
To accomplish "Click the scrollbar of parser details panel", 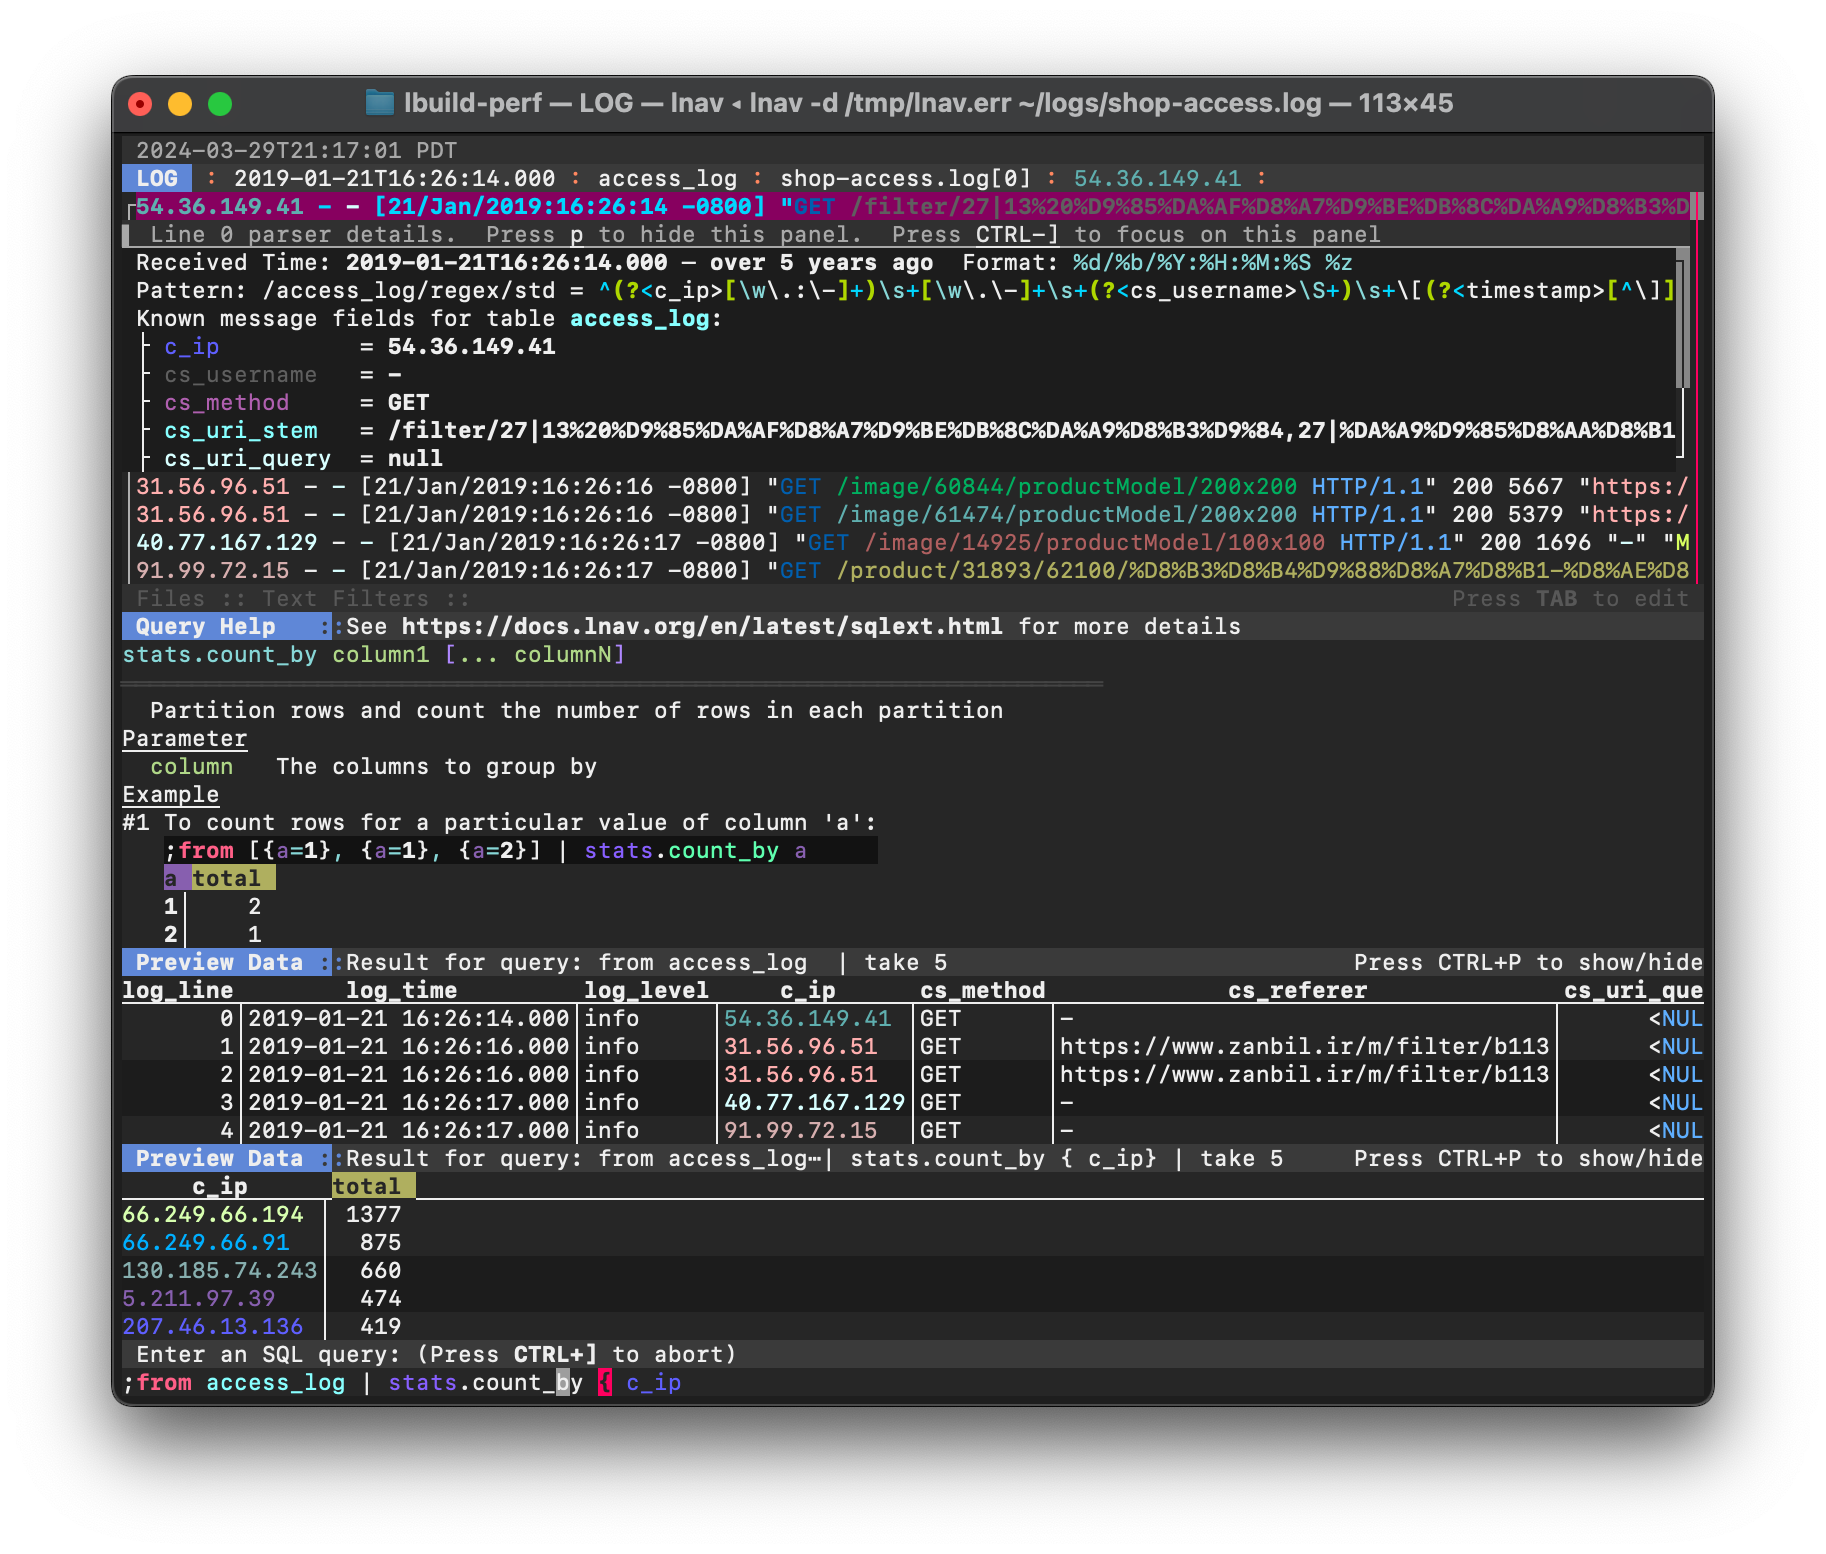I will pyautogui.click(x=1684, y=318).
